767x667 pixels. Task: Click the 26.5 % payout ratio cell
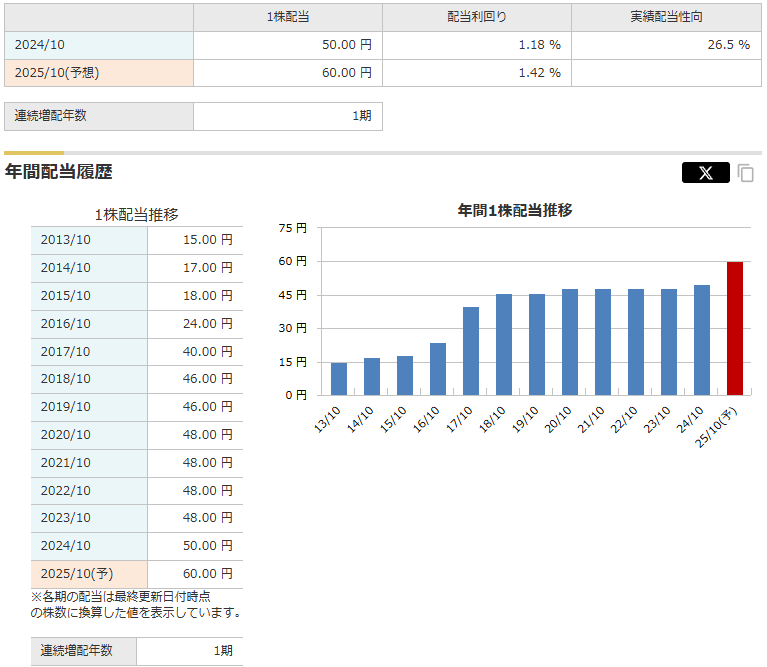pos(665,45)
